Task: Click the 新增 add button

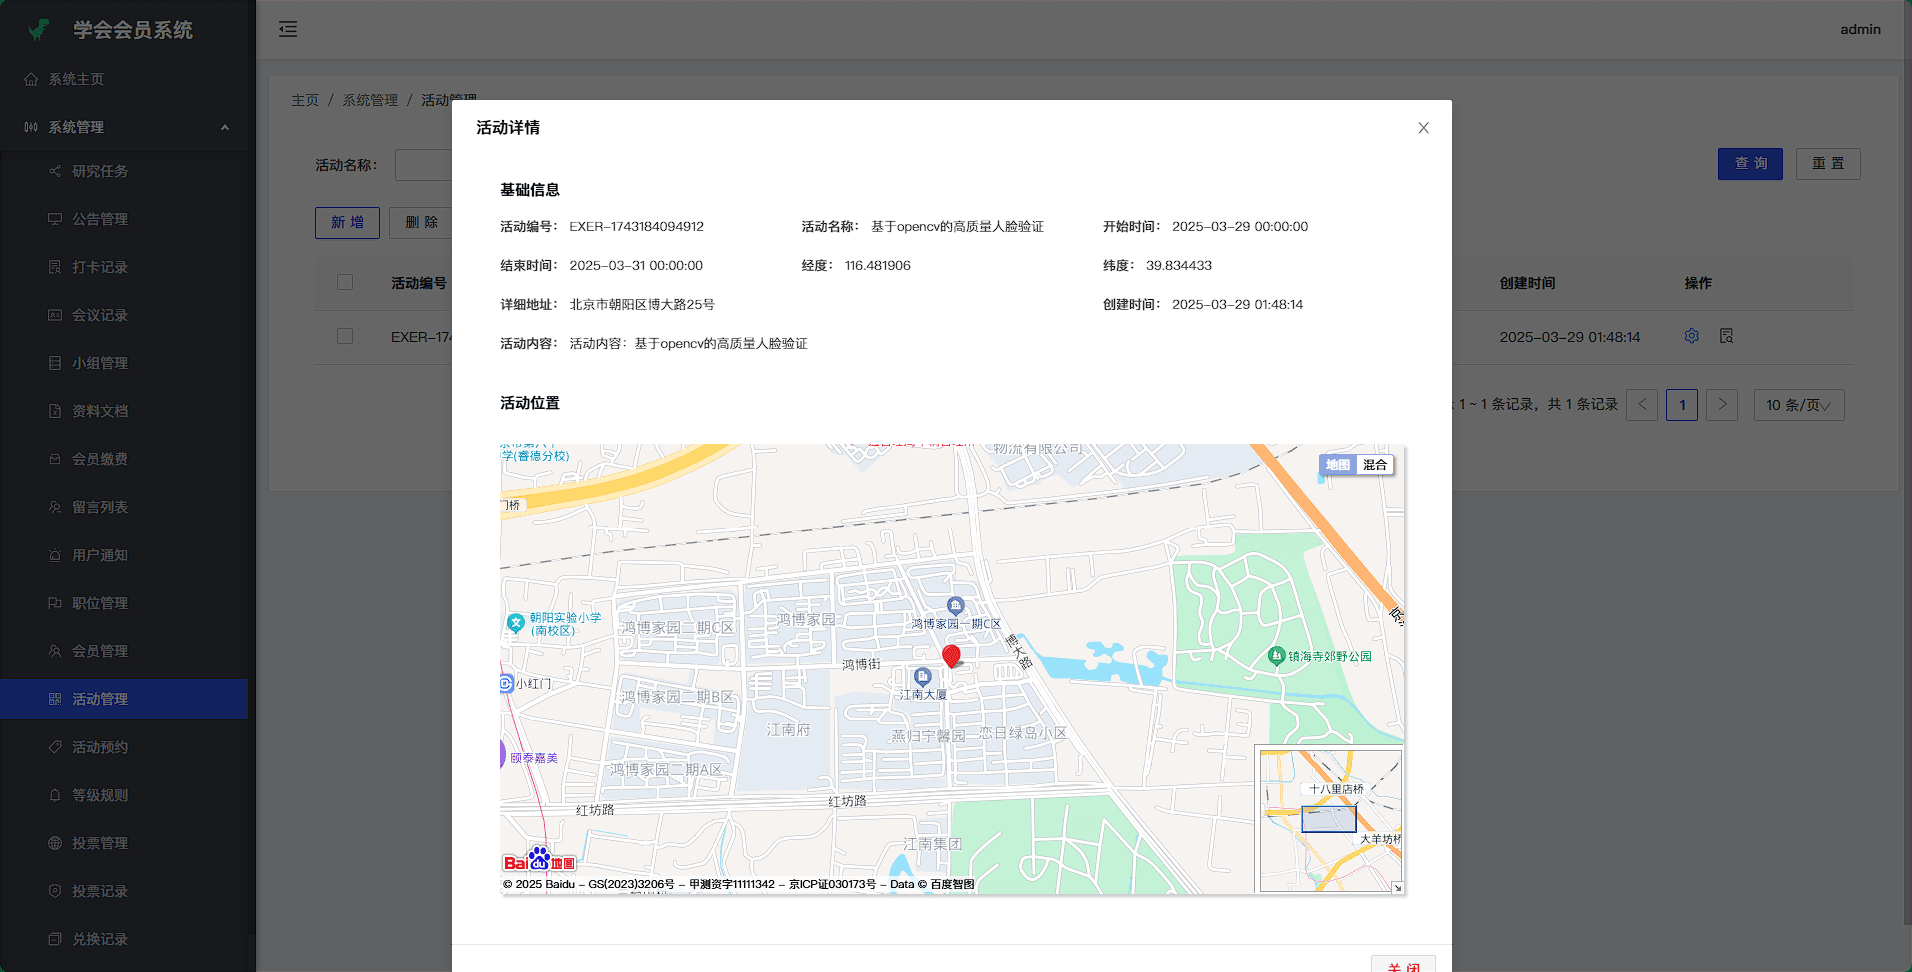Action: point(347,222)
